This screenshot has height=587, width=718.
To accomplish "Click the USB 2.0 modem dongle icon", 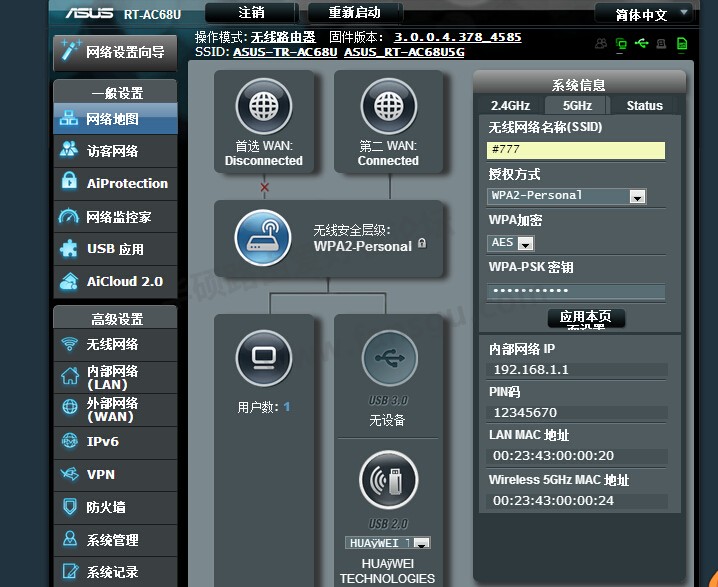I will (389, 480).
